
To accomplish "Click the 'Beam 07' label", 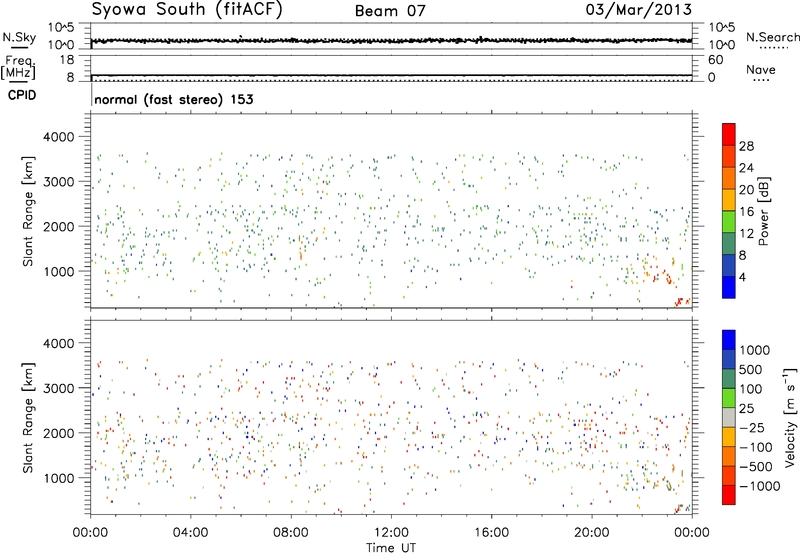I will 390,11.
